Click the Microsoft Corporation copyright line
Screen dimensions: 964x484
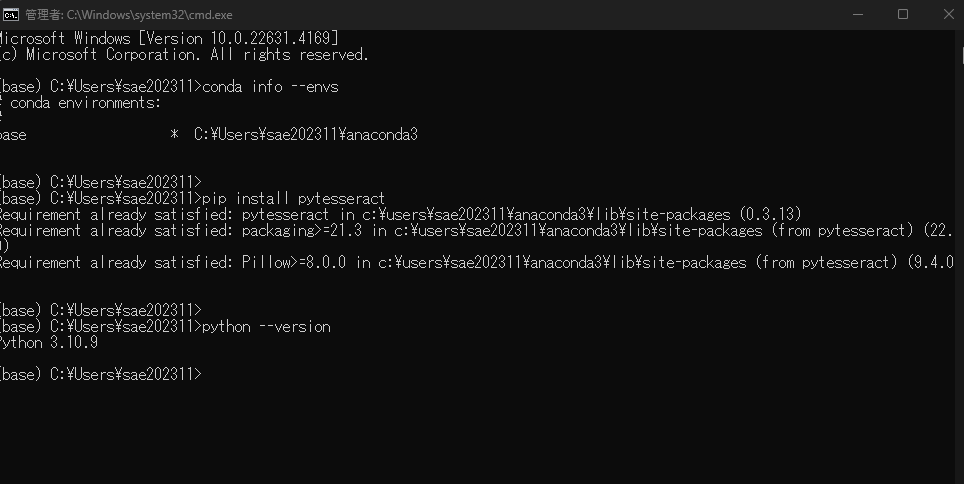[183, 55]
